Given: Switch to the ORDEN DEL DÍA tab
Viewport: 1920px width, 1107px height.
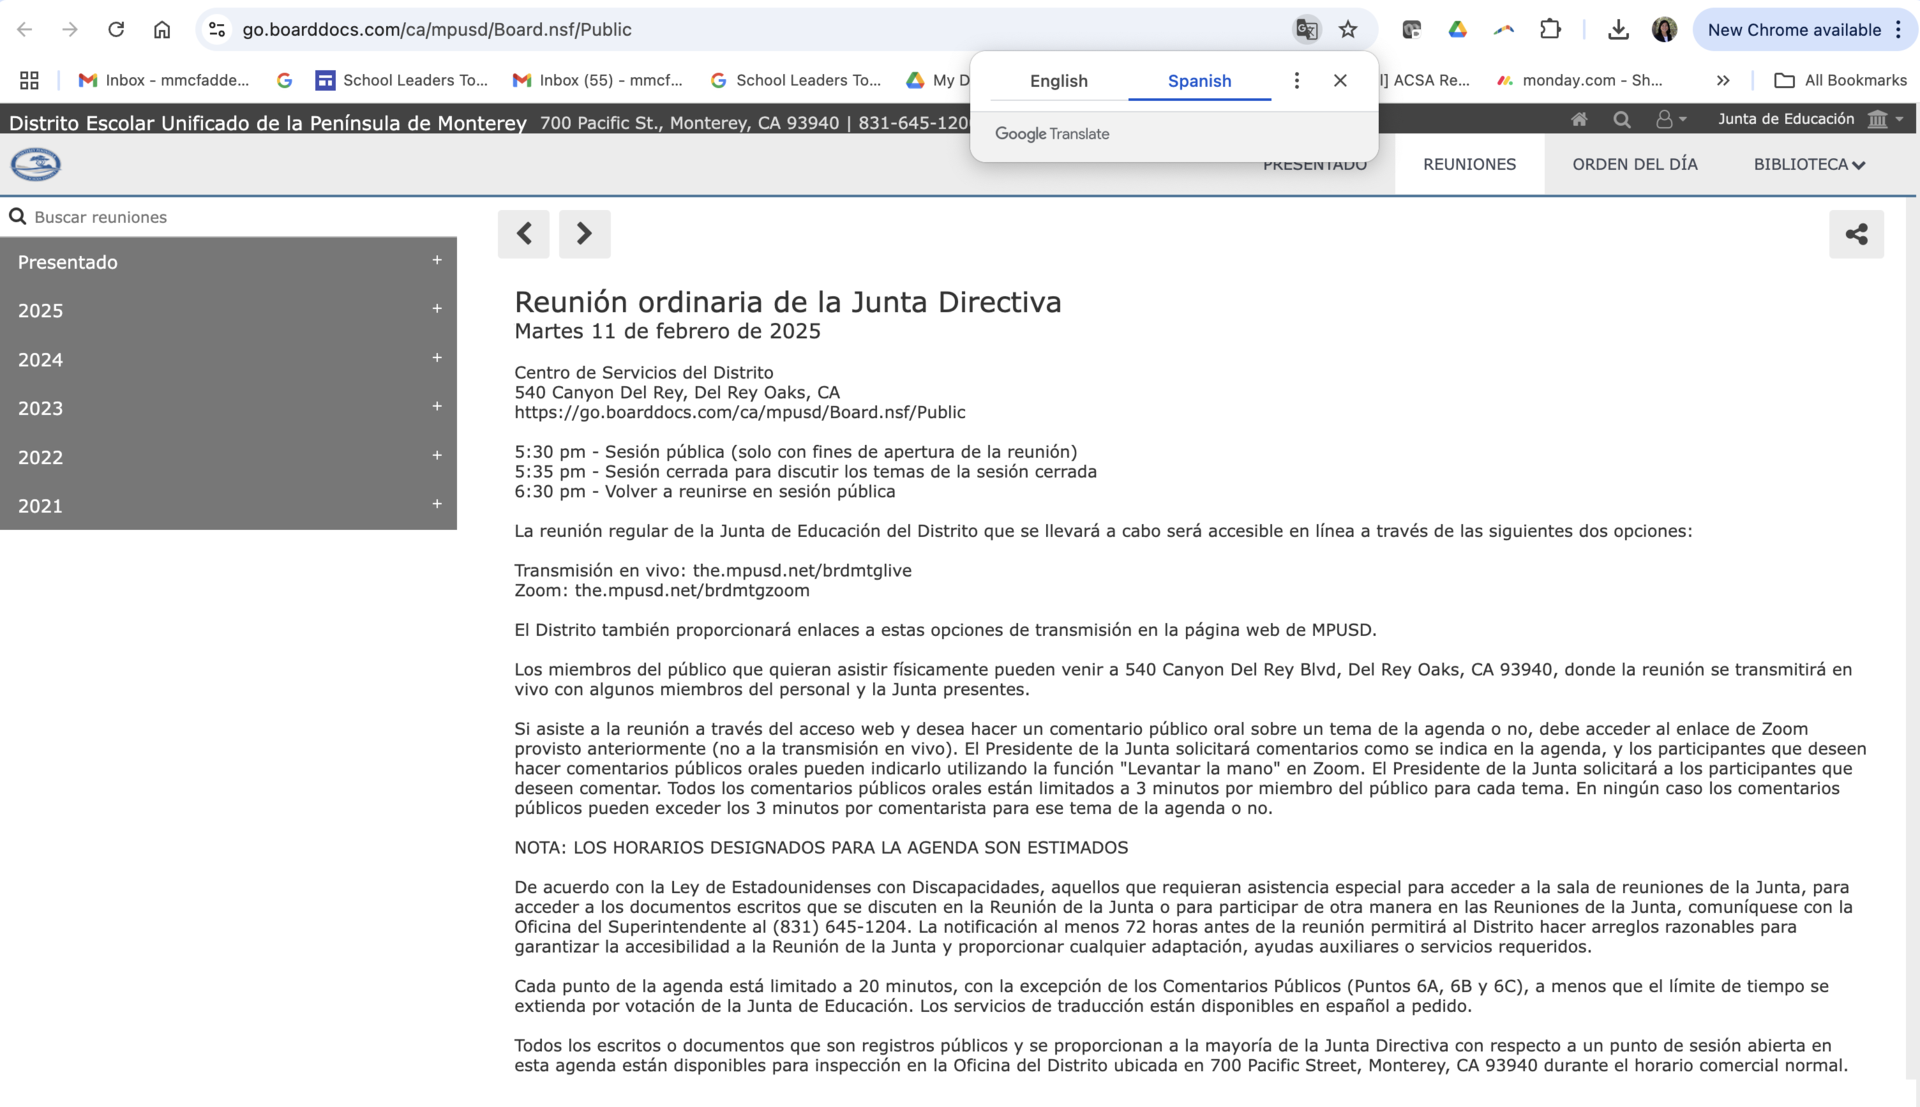Looking at the screenshot, I should (1634, 164).
